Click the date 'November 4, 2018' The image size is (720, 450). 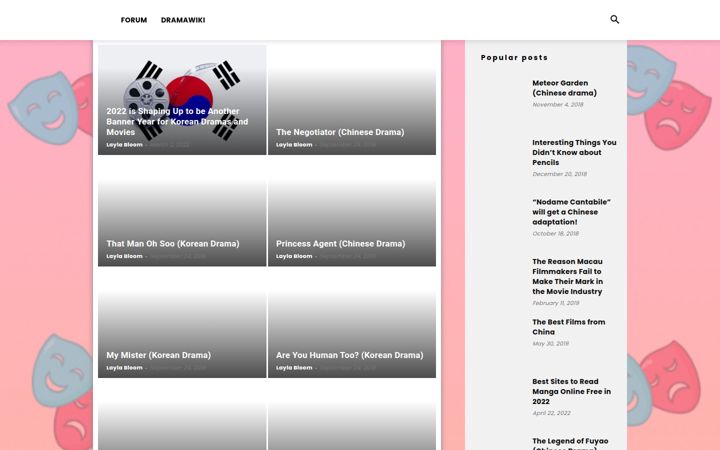tap(557, 105)
